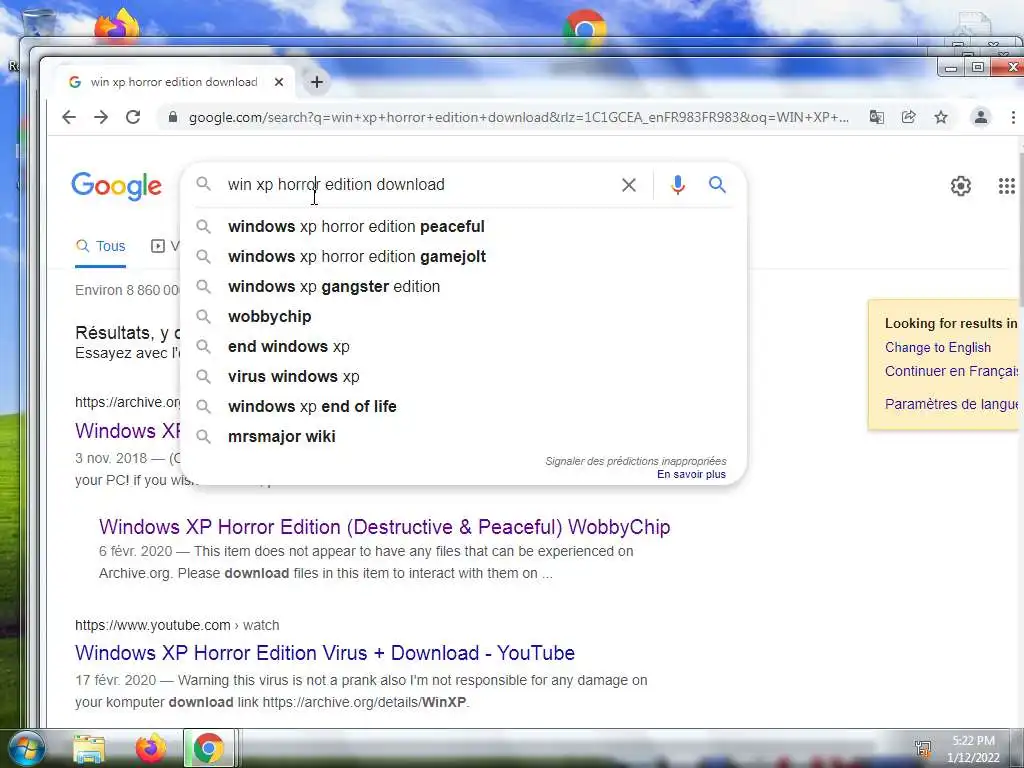Viewport: 1024px width, 768px height.
Task: Click the blue magnifier search button
Action: (x=717, y=185)
